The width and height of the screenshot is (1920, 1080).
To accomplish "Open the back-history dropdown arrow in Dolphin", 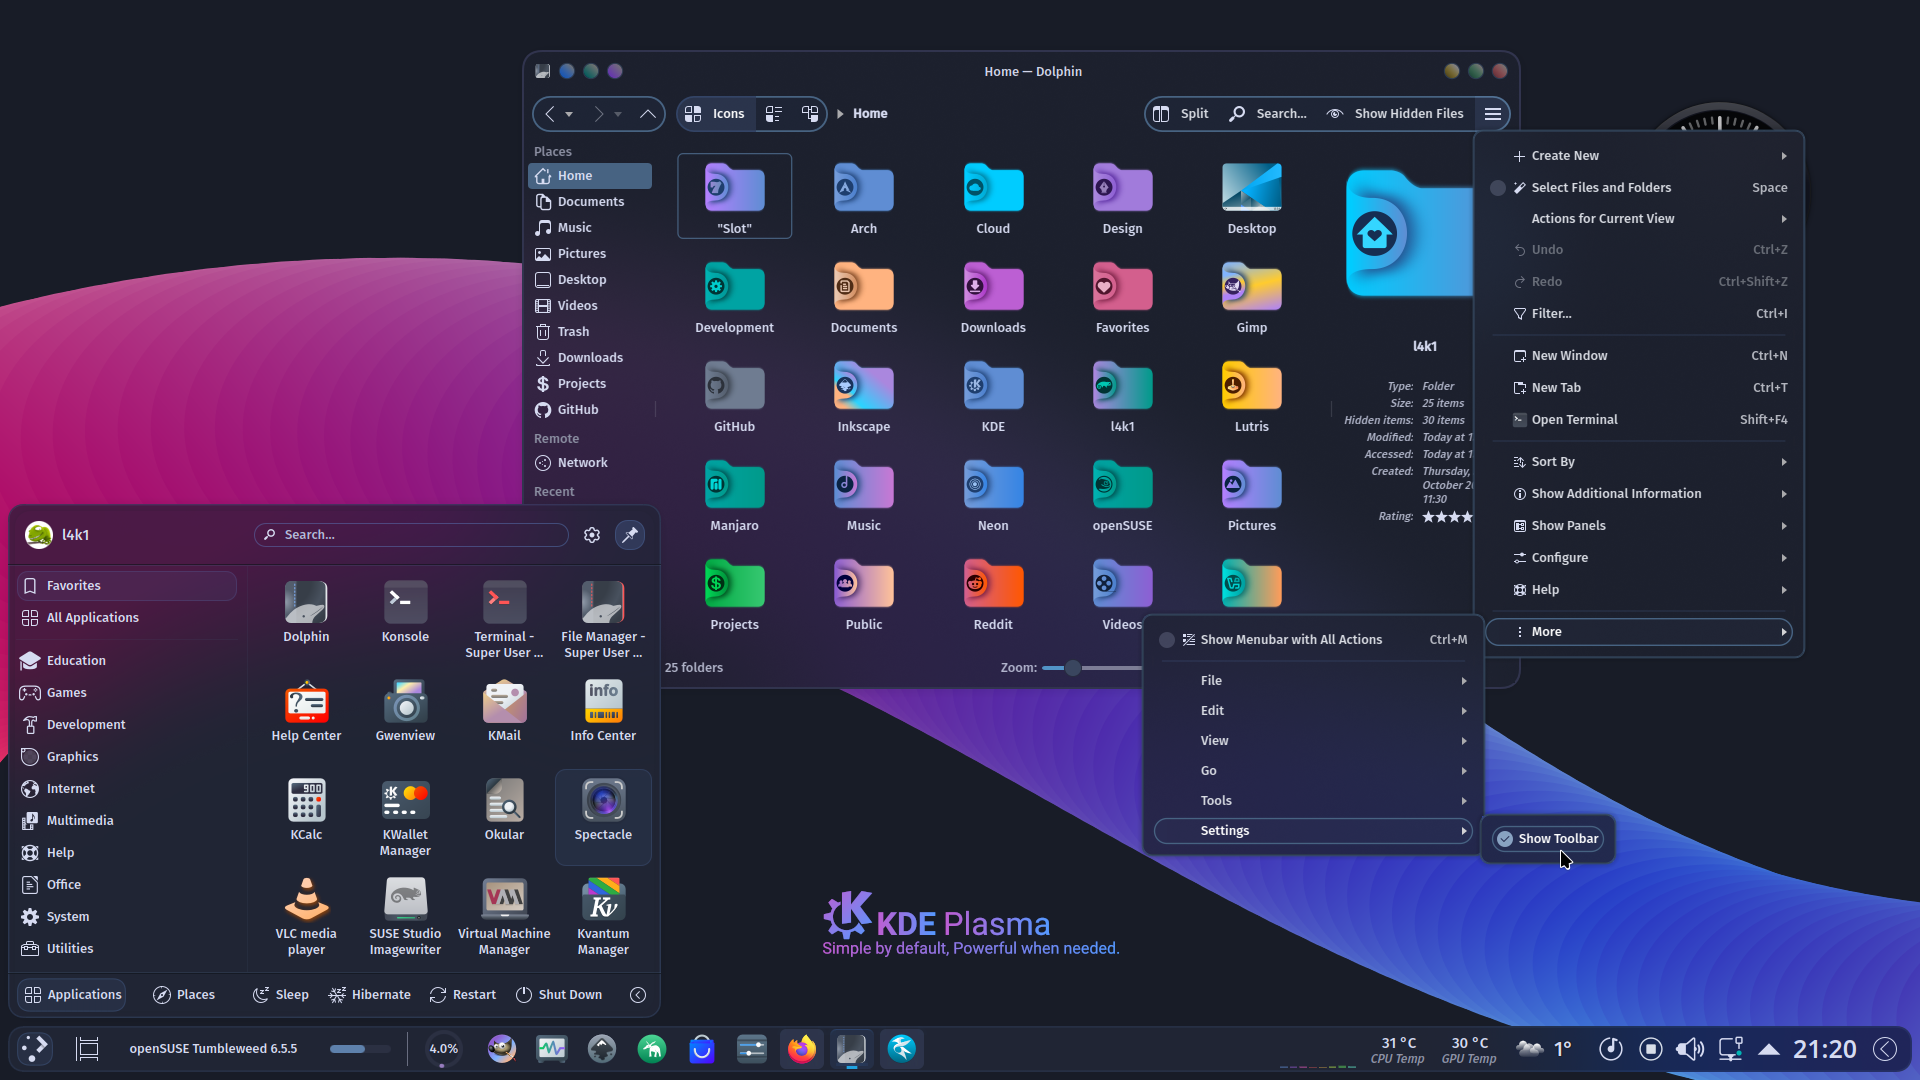I will (569, 114).
